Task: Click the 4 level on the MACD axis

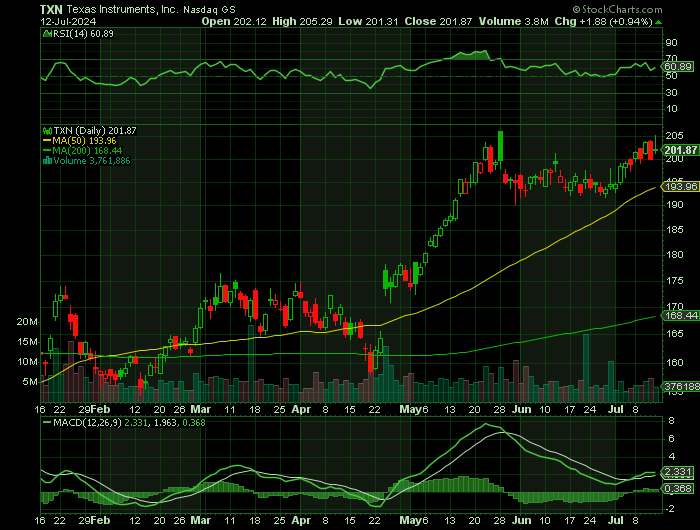Action: coord(671,456)
